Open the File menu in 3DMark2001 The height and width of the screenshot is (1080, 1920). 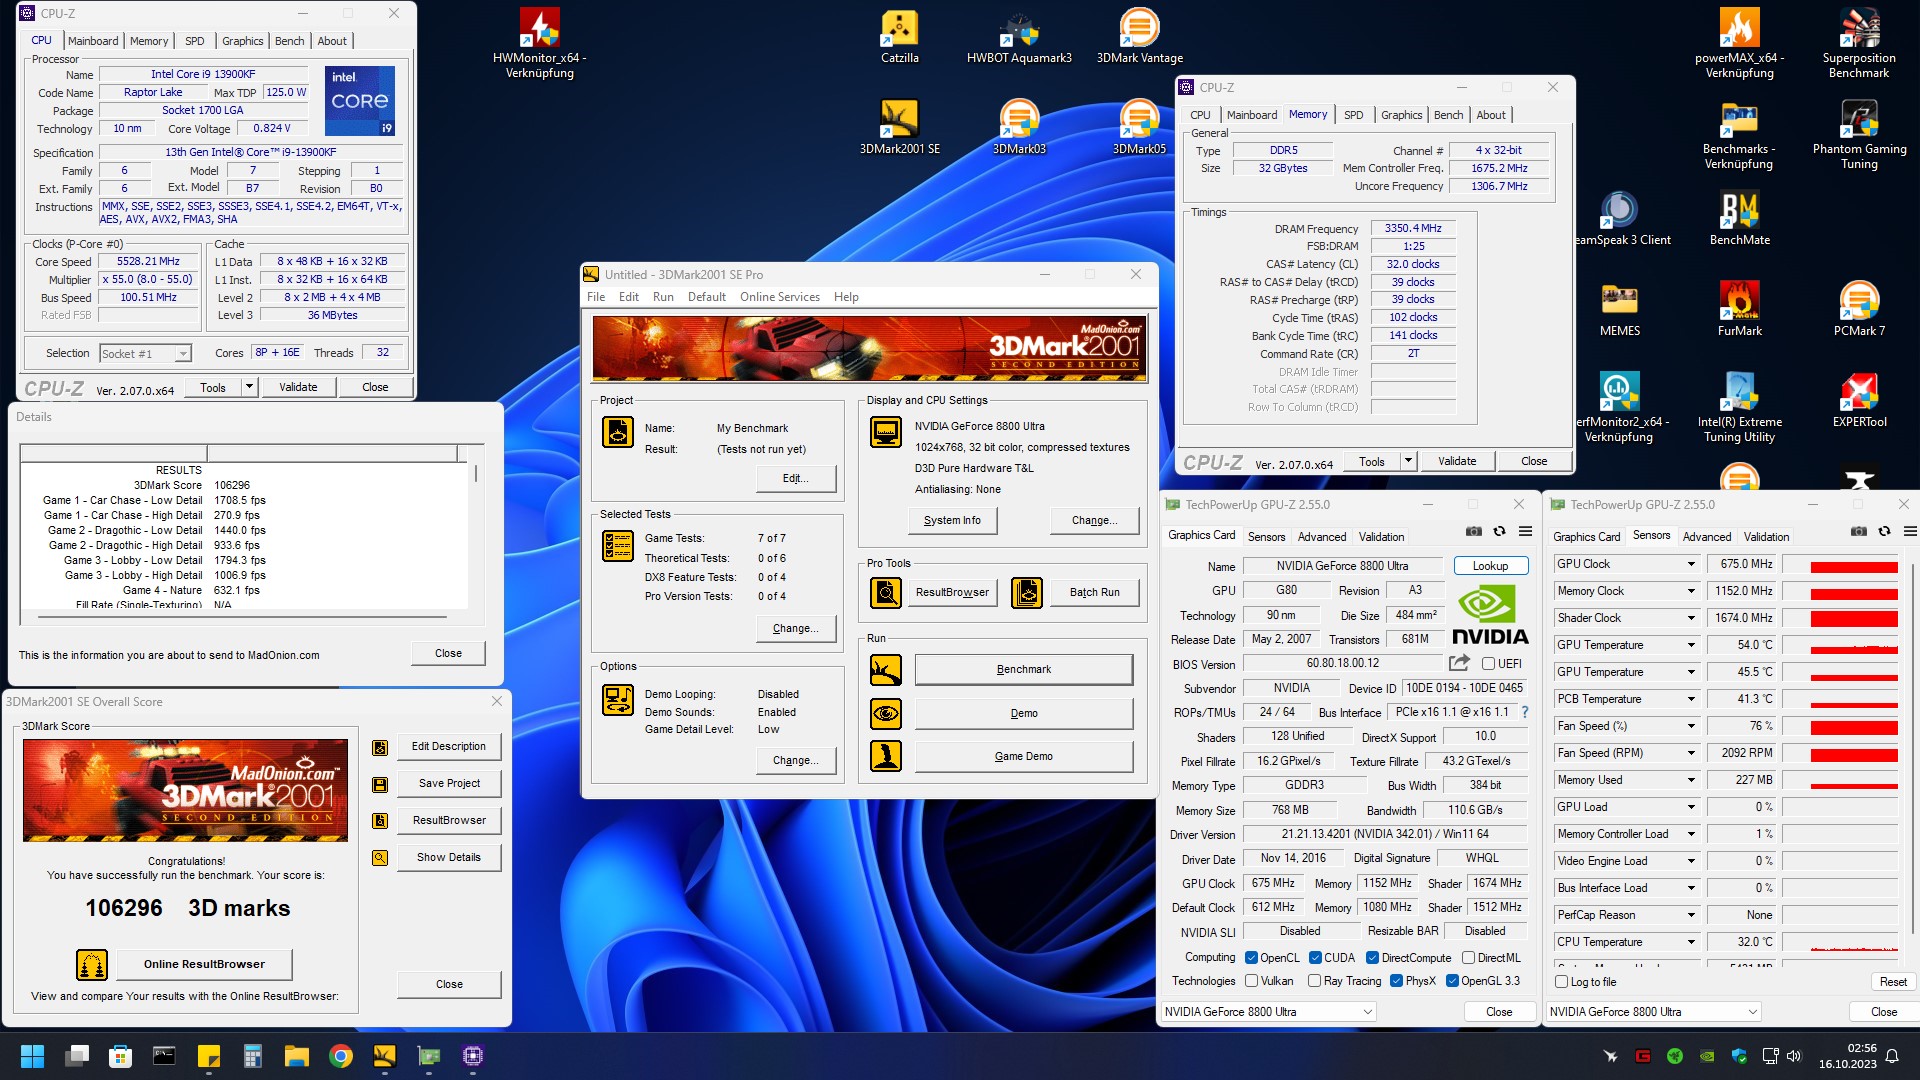click(x=596, y=297)
